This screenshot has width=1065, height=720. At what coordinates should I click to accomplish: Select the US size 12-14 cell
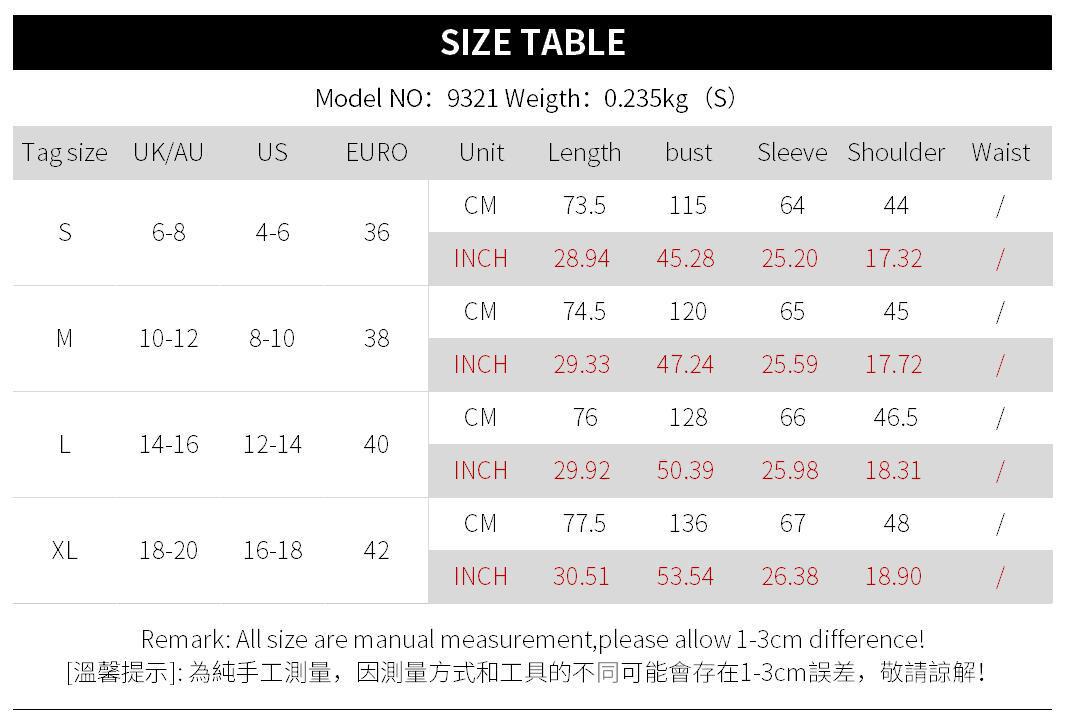(x=272, y=444)
